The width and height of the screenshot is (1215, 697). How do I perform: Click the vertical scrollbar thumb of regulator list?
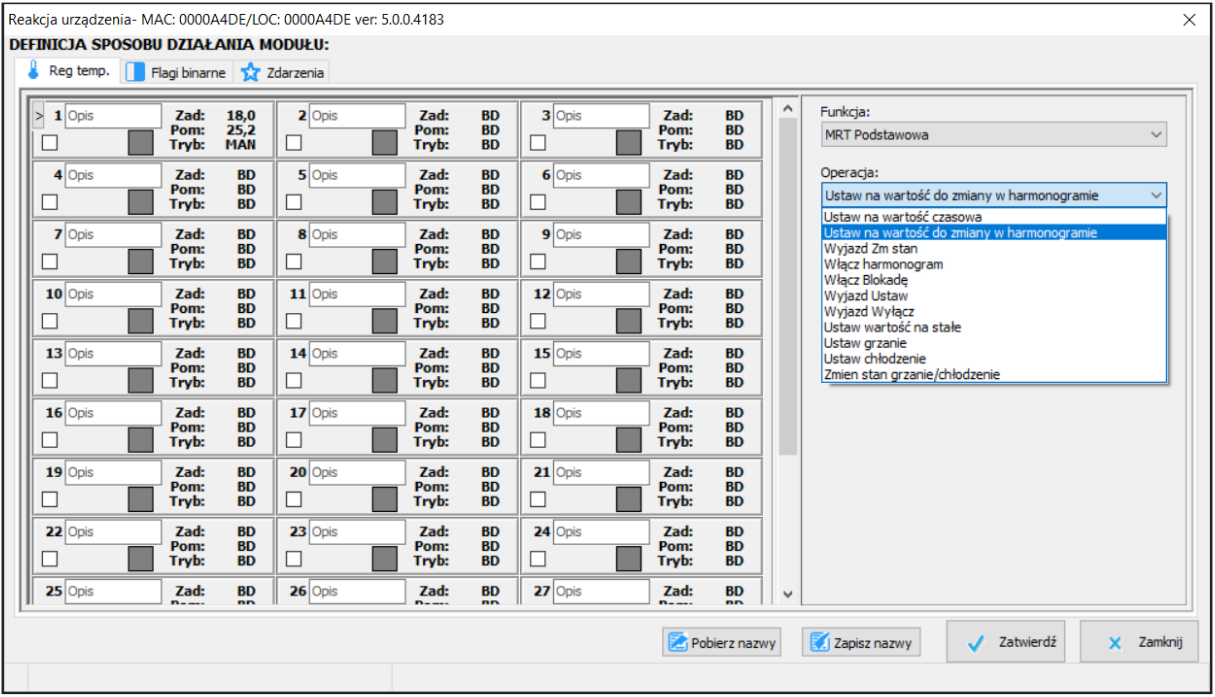(x=787, y=286)
